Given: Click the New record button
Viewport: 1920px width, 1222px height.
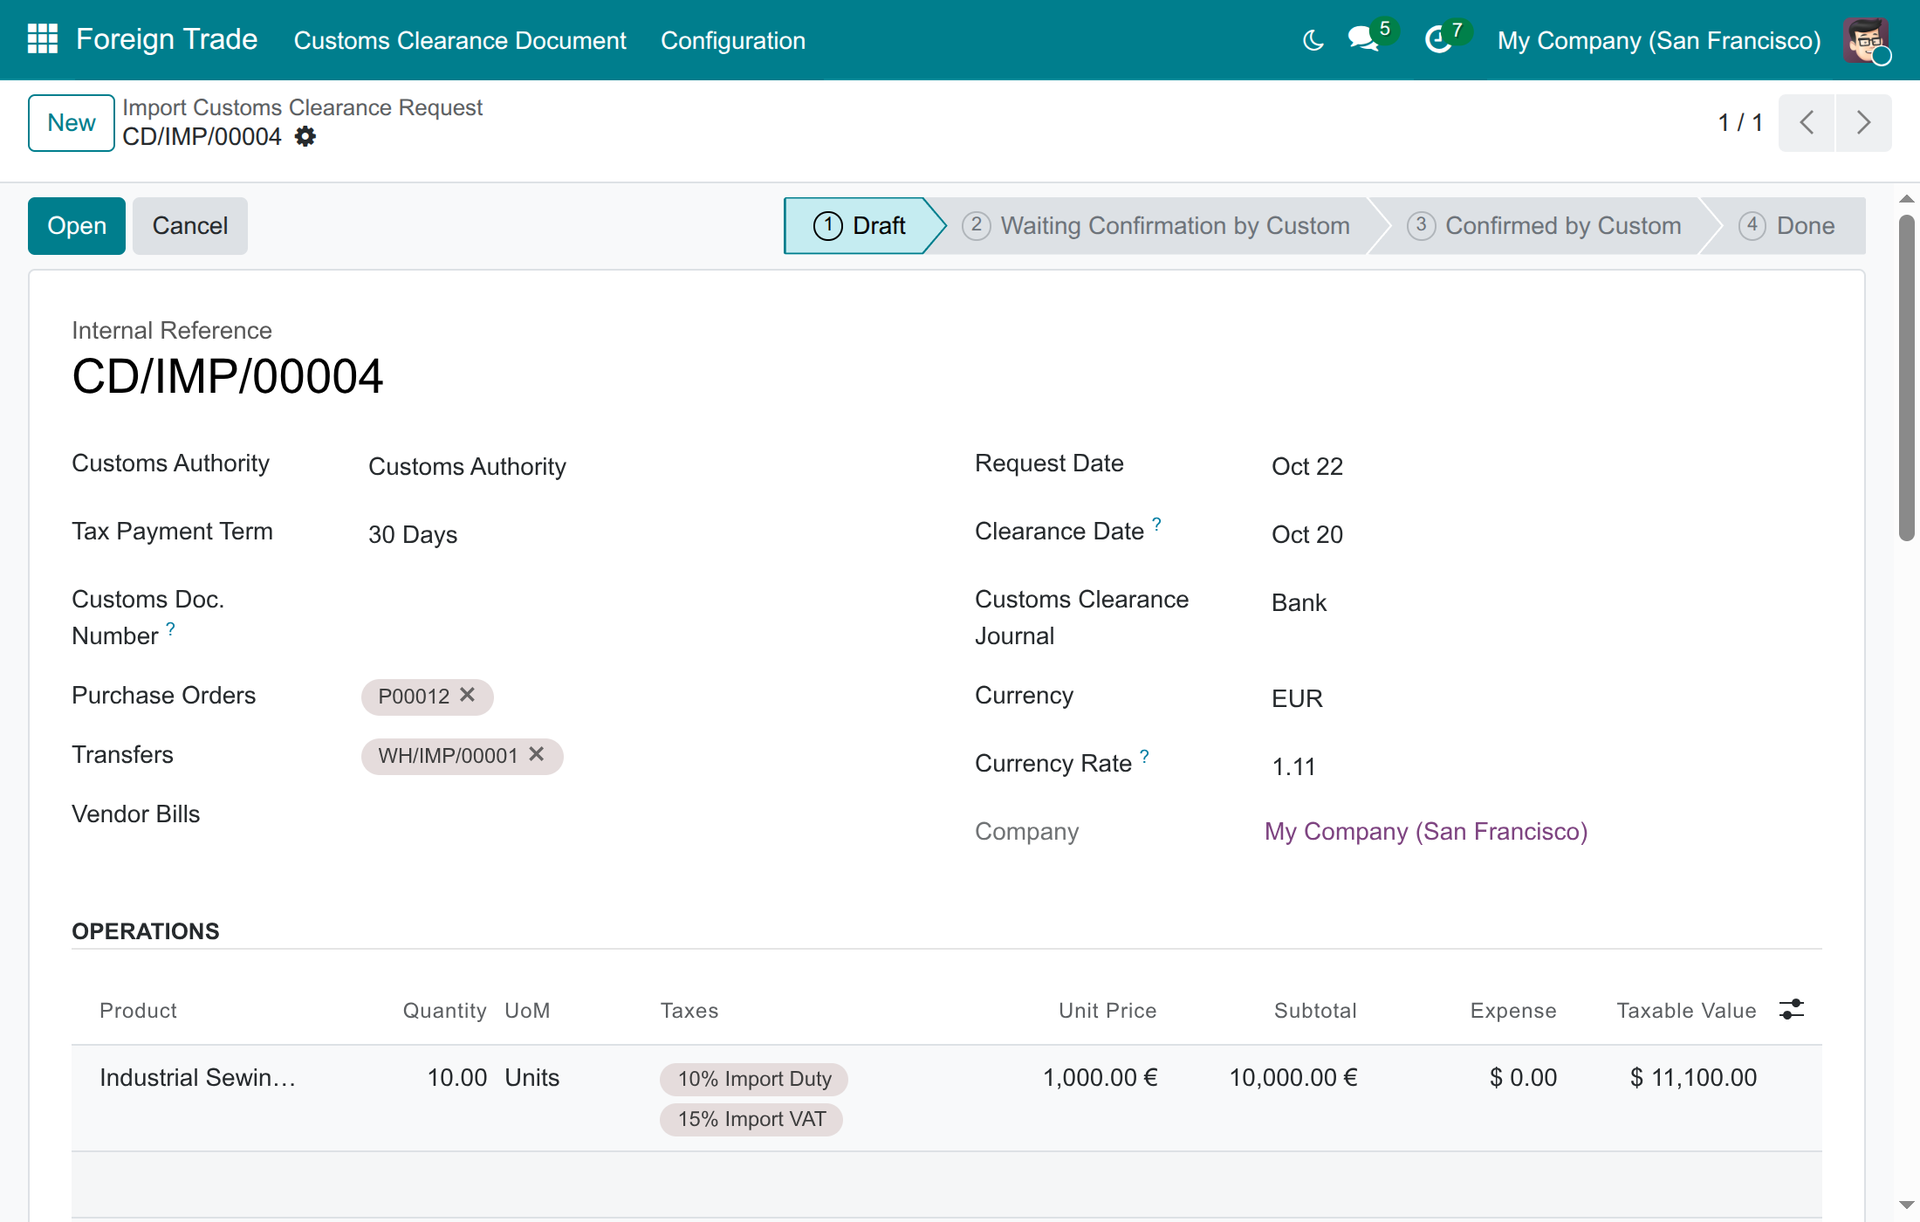Looking at the screenshot, I should coord(71,123).
